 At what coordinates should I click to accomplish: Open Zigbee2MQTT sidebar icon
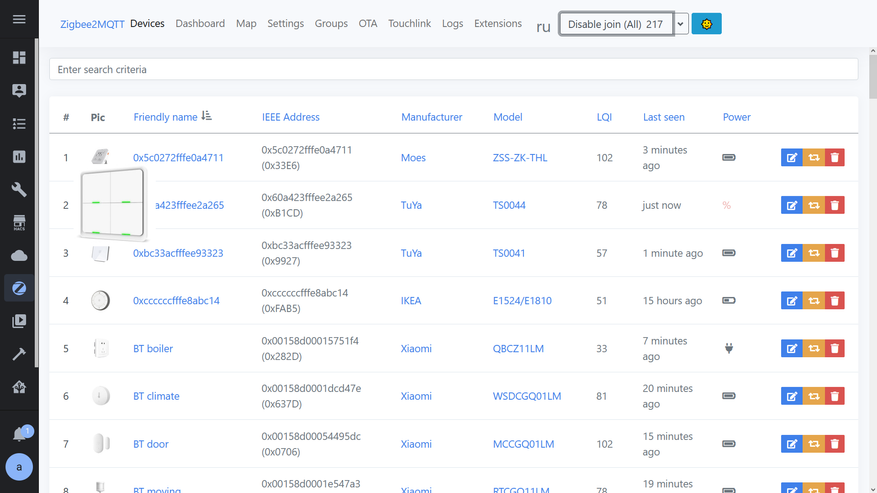click(18, 288)
